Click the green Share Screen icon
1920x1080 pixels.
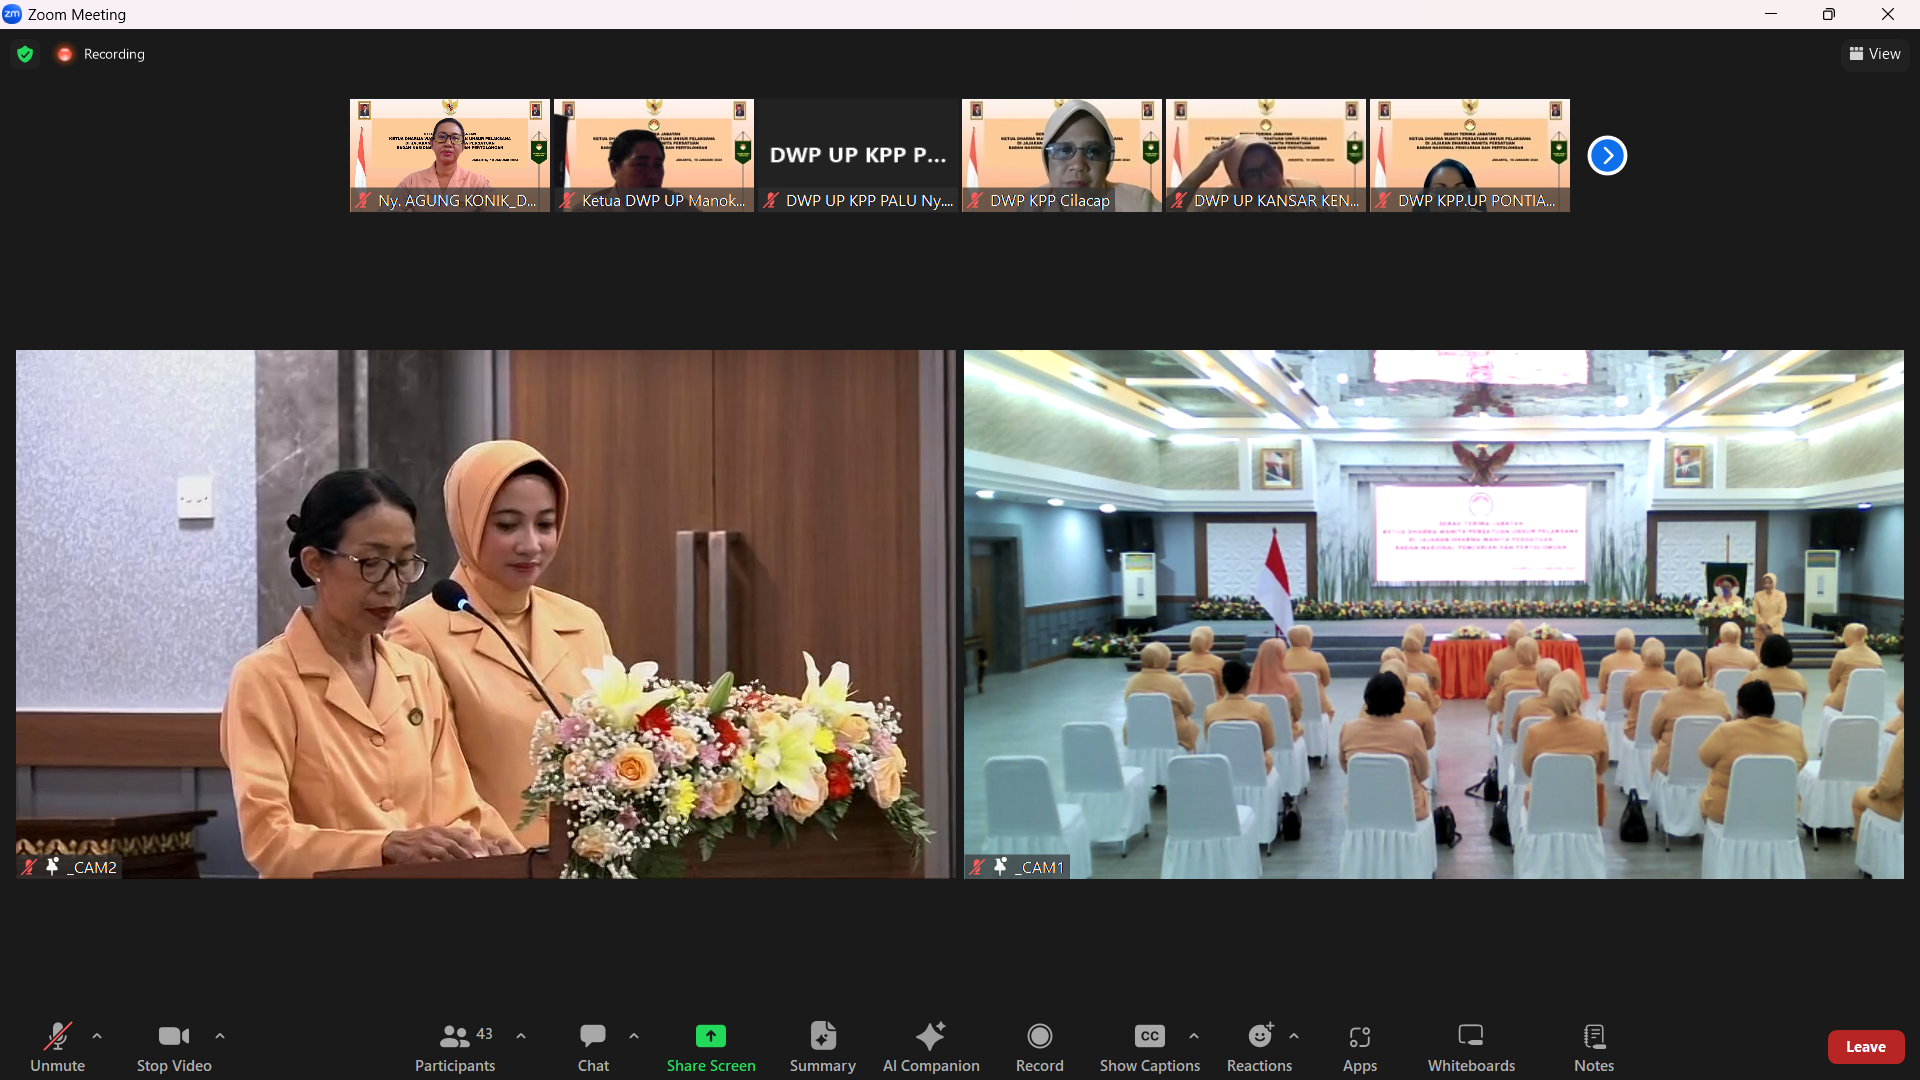point(711,1036)
